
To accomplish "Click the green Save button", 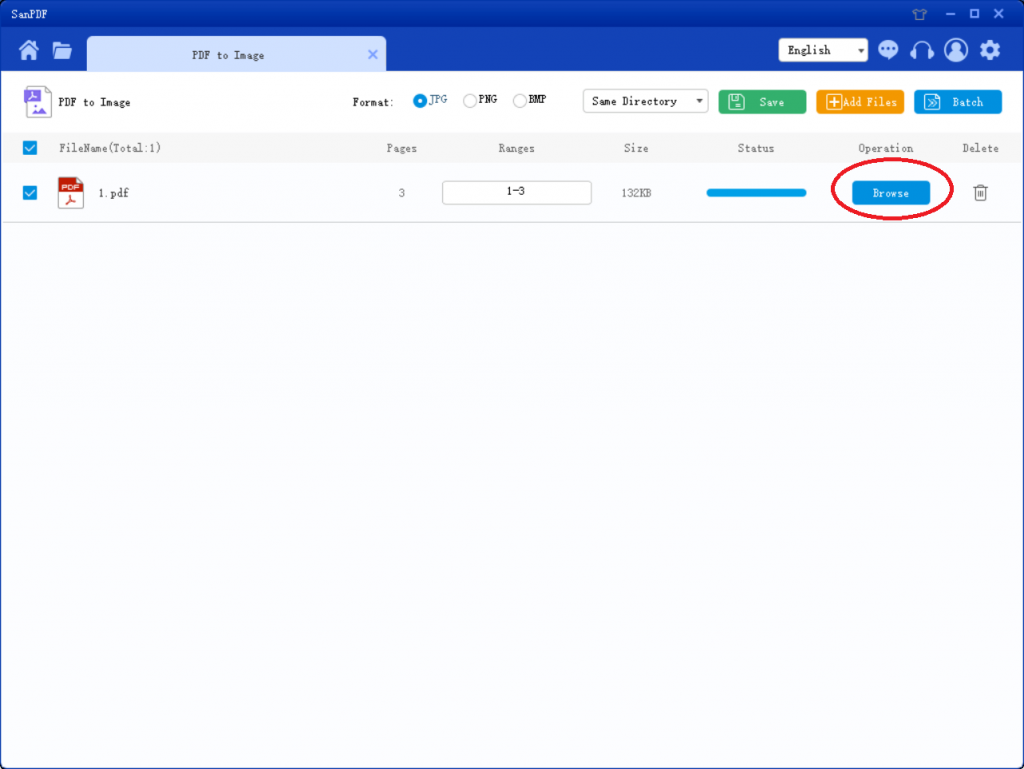I will pyautogui.click(x=762, y=102).
